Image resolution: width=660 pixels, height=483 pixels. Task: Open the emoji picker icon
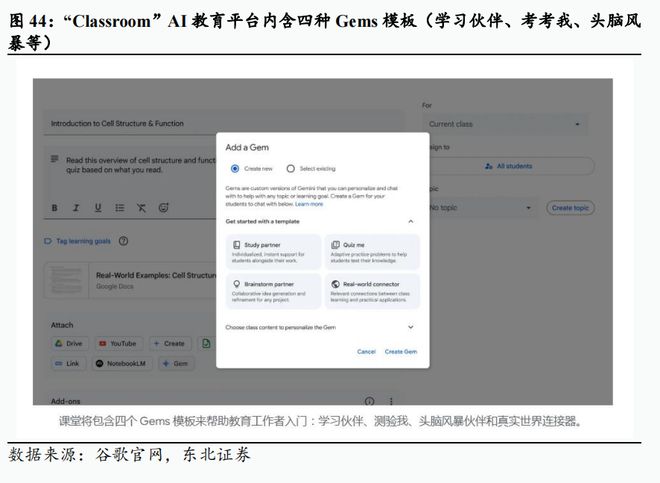click(x=163, y=208)
